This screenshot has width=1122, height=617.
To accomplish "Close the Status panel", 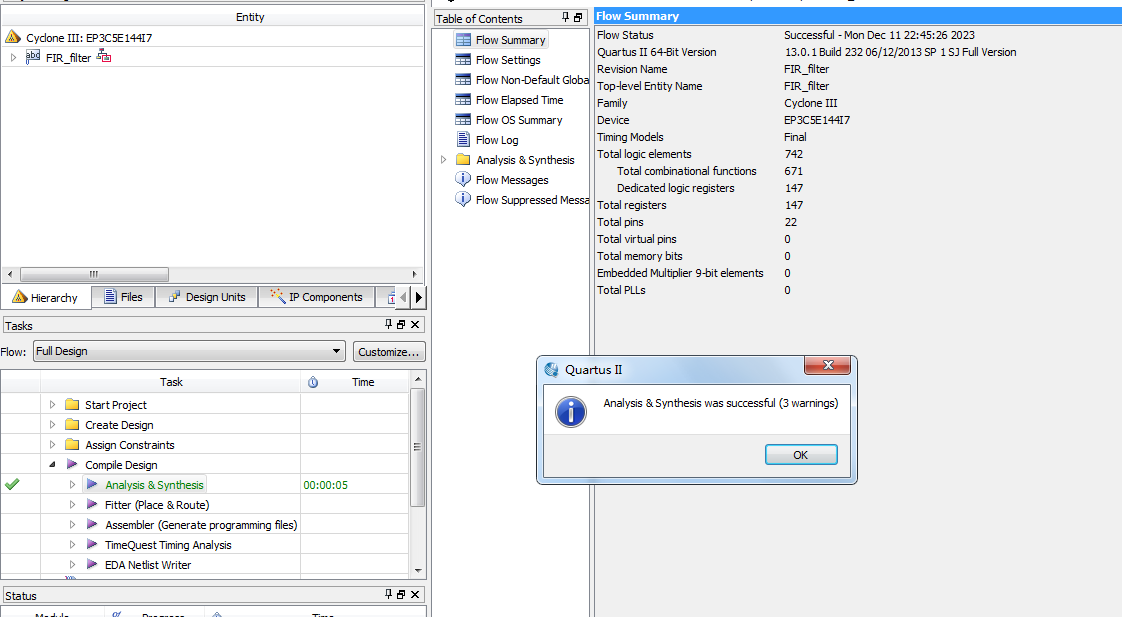I will click(414, 595).
